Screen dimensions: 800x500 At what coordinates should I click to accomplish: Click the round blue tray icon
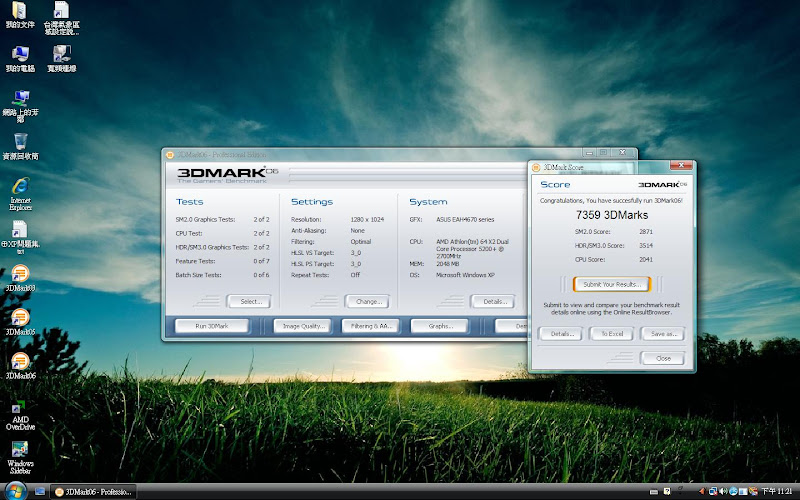[x=733, y=492]
